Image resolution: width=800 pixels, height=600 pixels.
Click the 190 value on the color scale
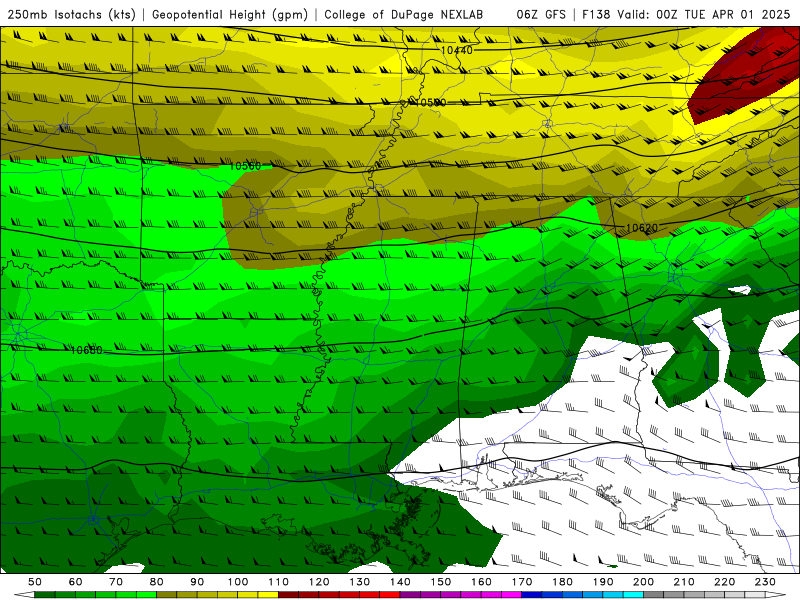pos(603,582)
